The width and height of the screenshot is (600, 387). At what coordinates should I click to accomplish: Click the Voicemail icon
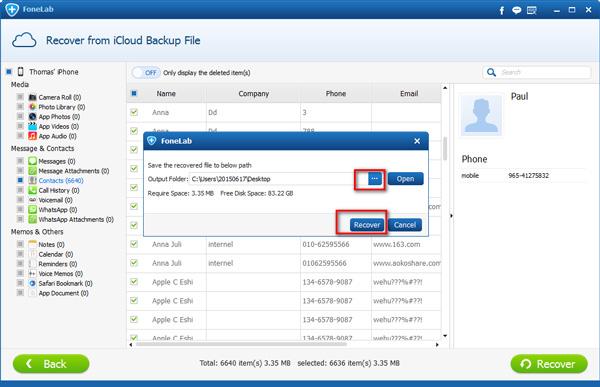click(x=33, y=200)
